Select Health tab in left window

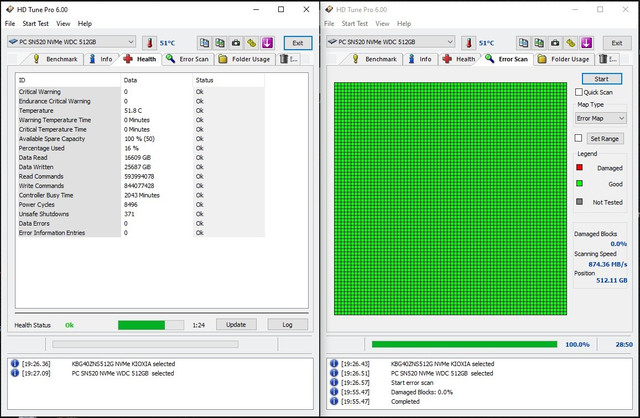coord(140,59)
